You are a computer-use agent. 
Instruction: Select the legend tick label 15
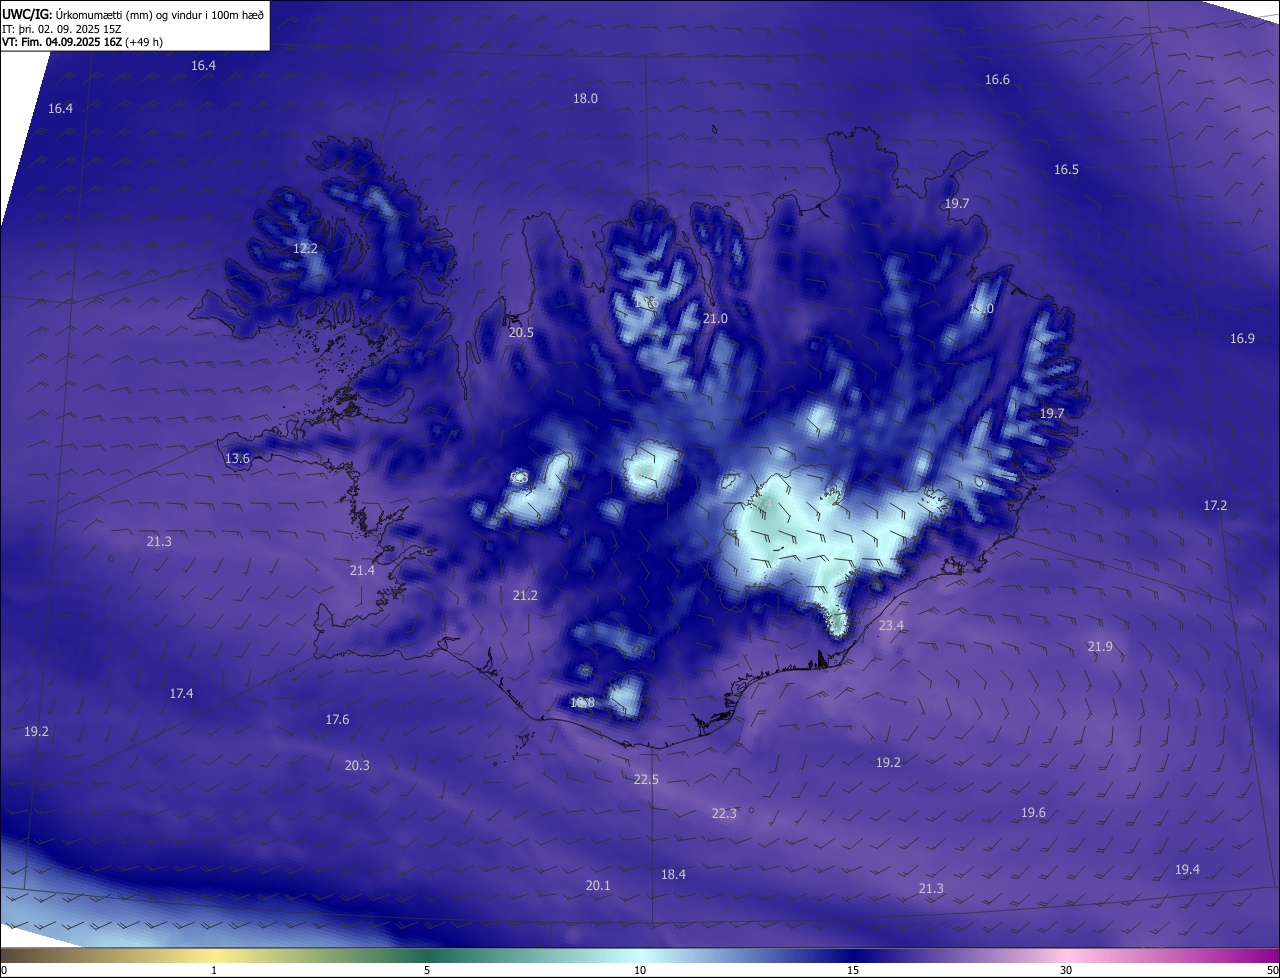click(x=853, y=970)
